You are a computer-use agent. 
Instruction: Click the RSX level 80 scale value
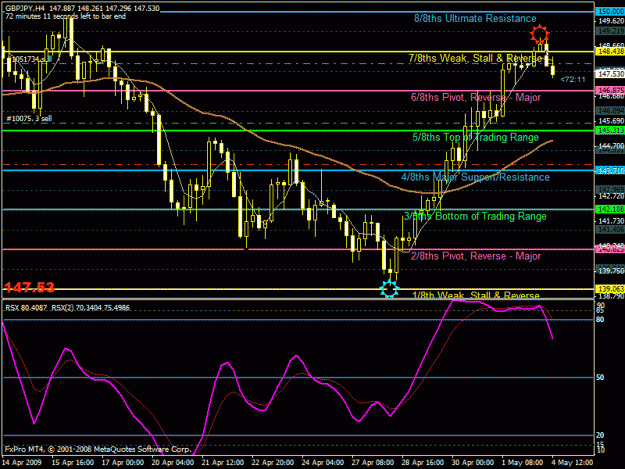click(x=600, y=320)
